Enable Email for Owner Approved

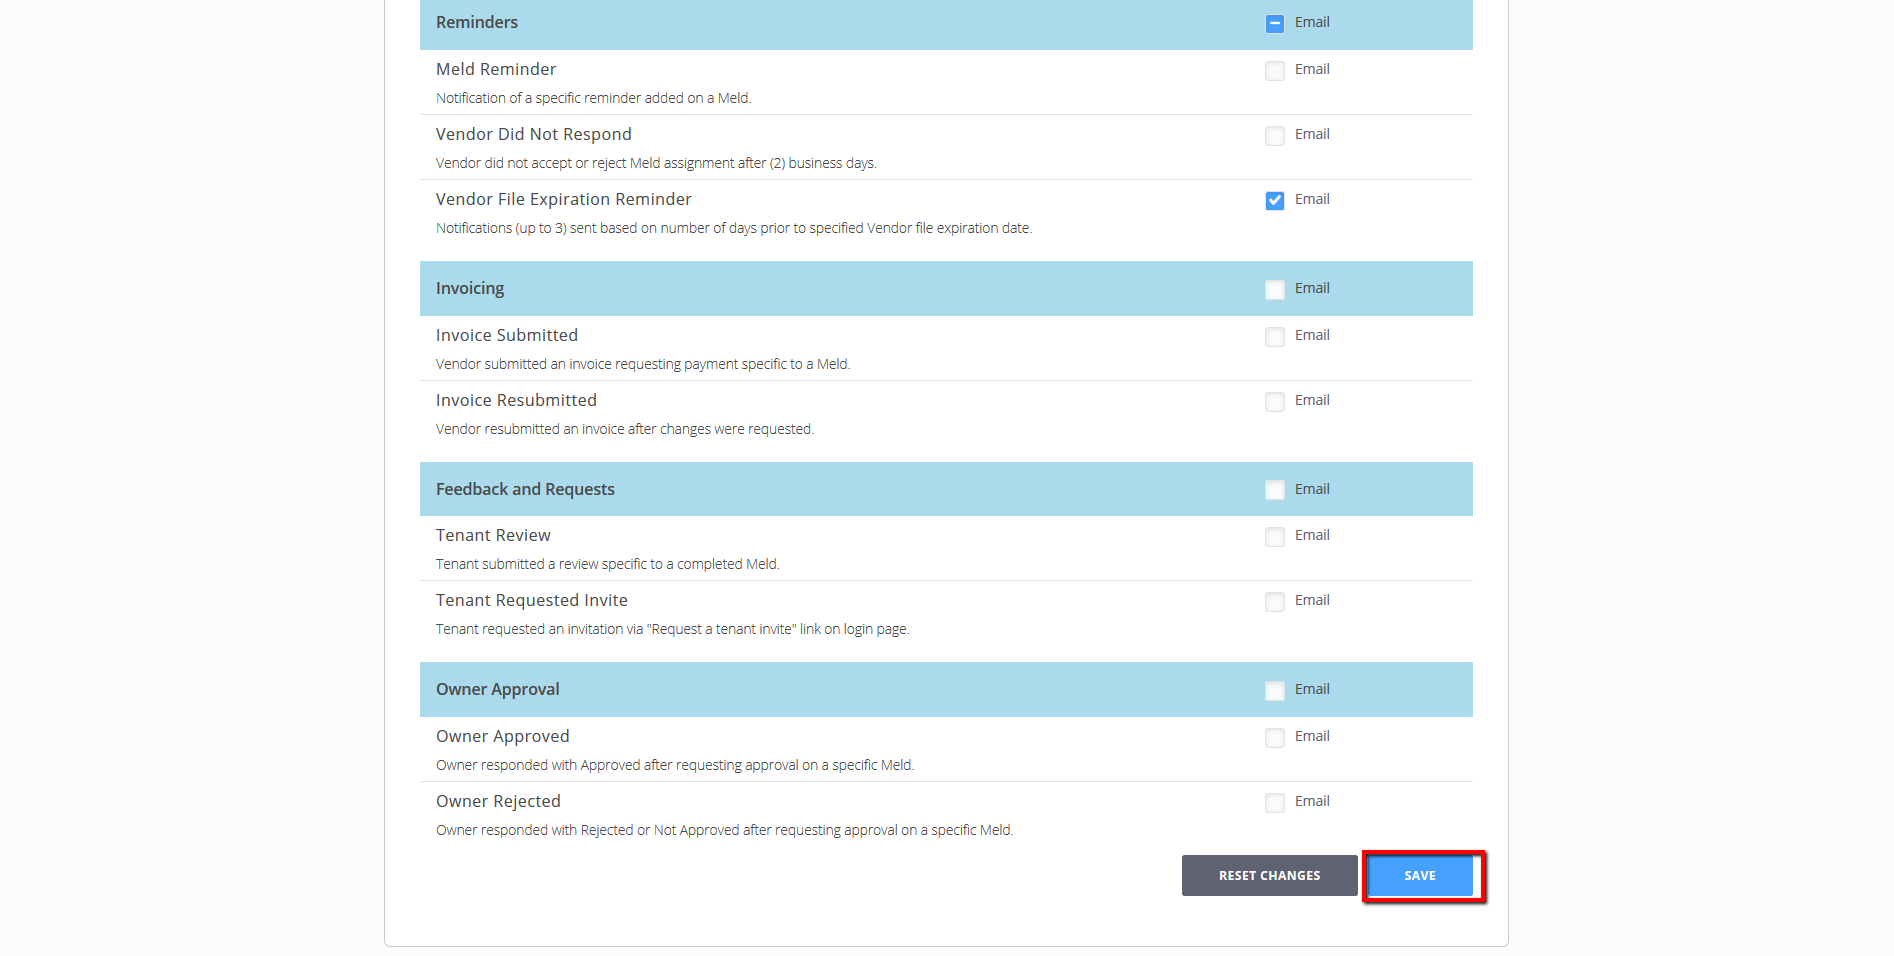tap(1274, 738)
